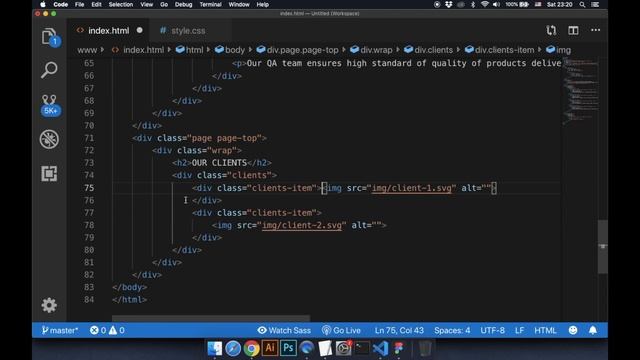Click the Open Changes compare icon
Image resolution: width=640 pixels, height=360 pixels.
tap(551, 30)
